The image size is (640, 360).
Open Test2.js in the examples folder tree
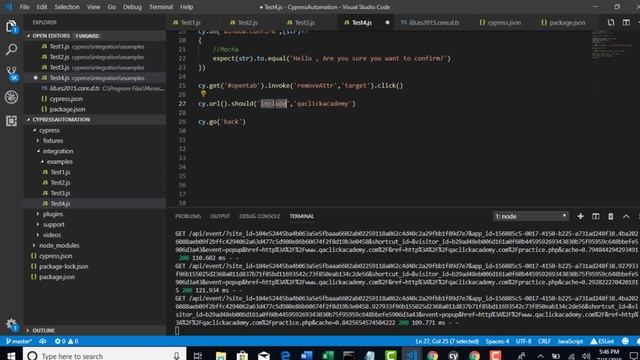(x=60, y=182)
